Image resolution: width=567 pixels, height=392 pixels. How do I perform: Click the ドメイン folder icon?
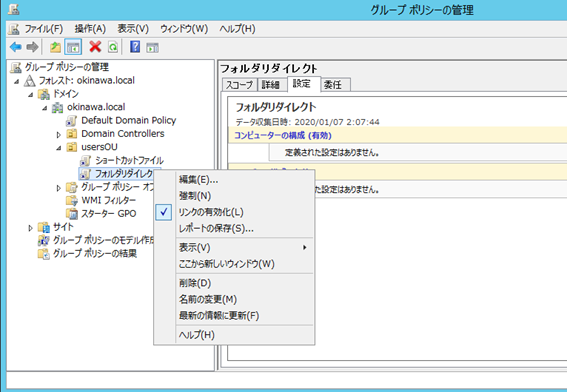(x=44, y=94)
